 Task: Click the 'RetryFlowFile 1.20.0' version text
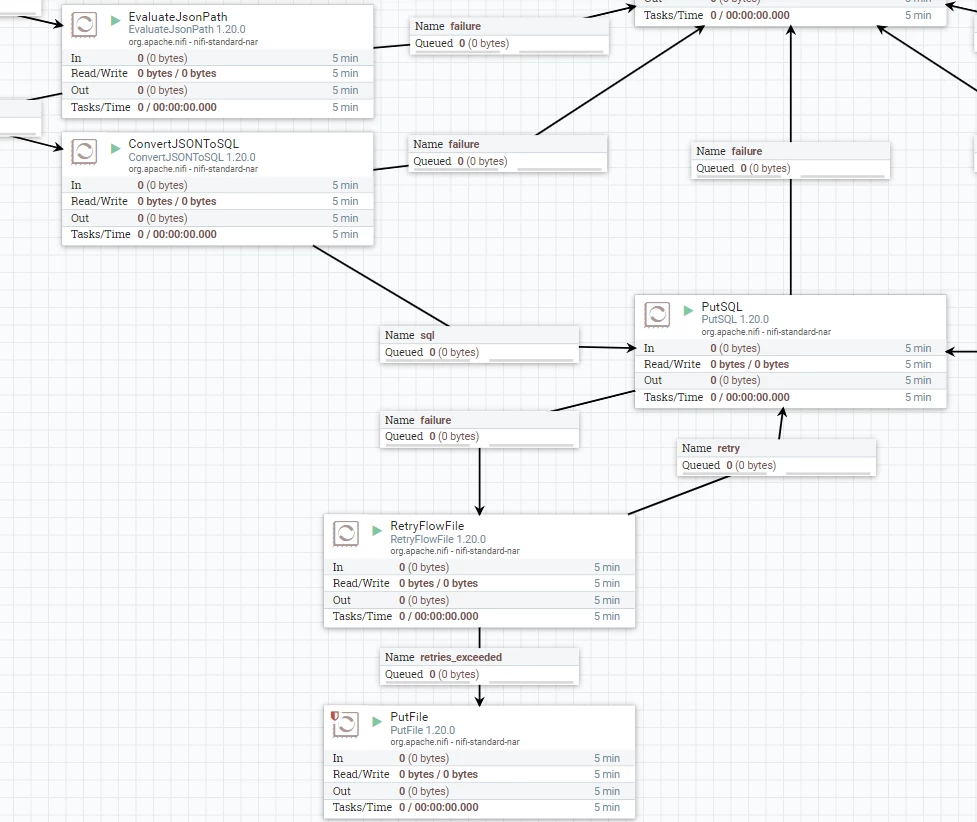tap(438, 539)
